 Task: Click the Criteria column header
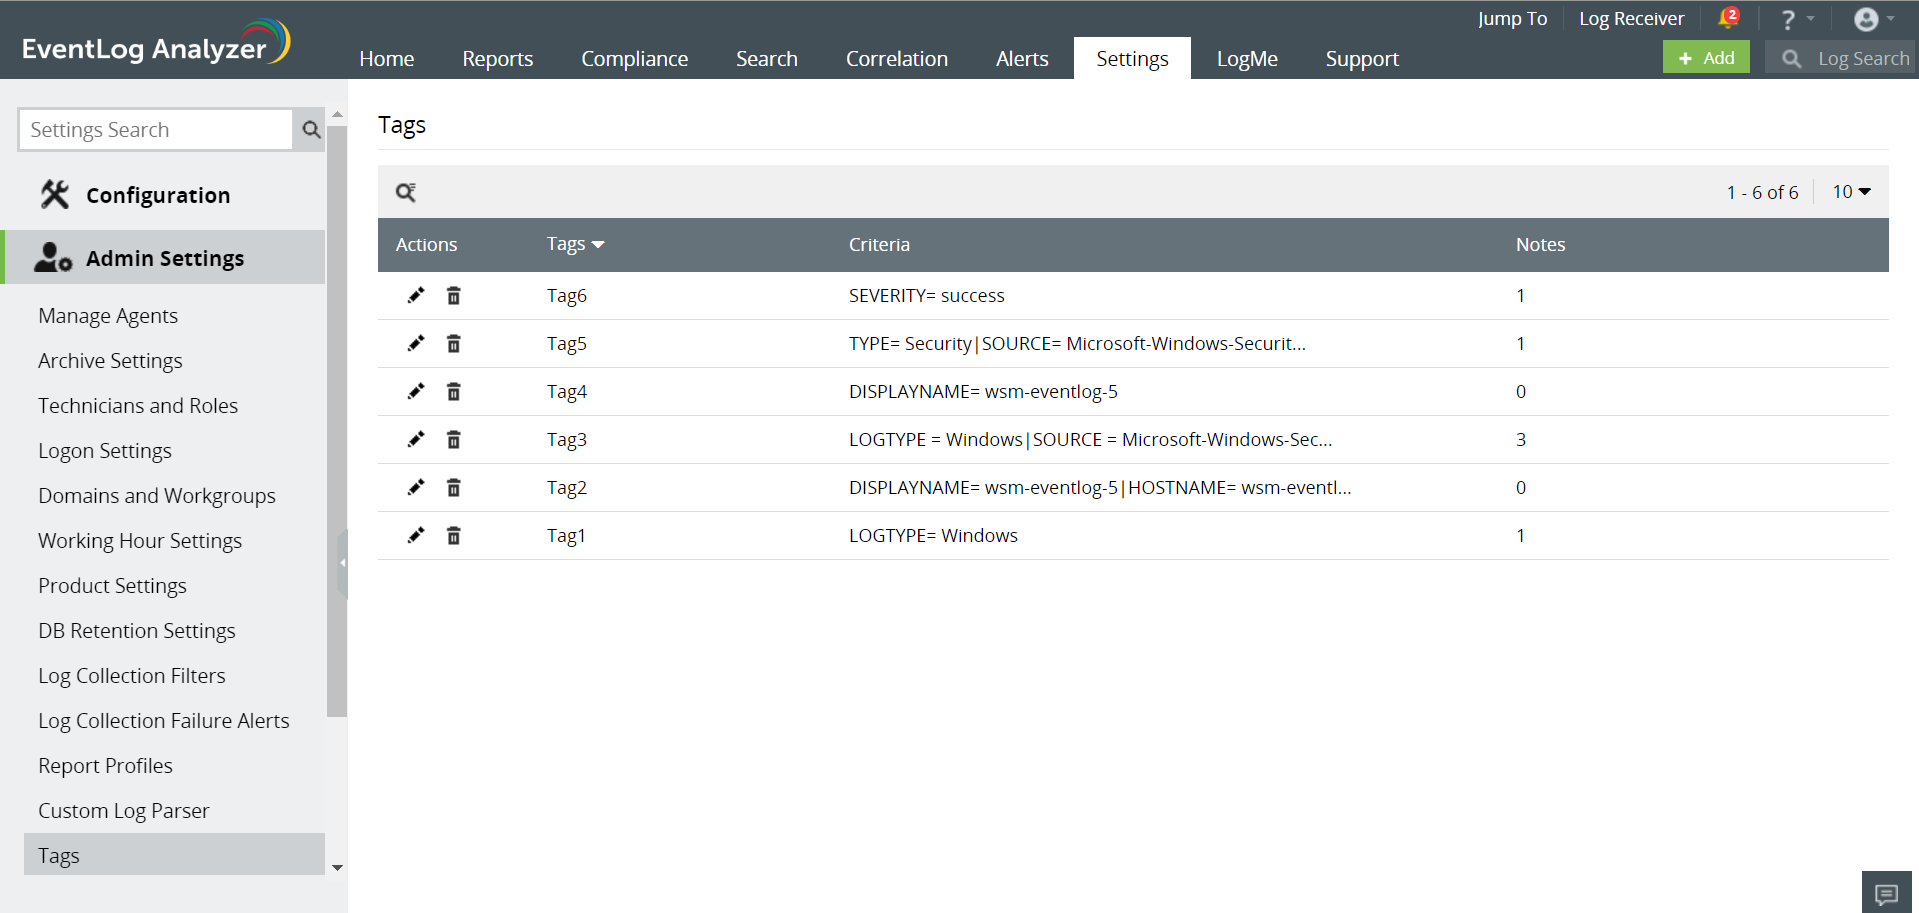click(x=879, y=244)
